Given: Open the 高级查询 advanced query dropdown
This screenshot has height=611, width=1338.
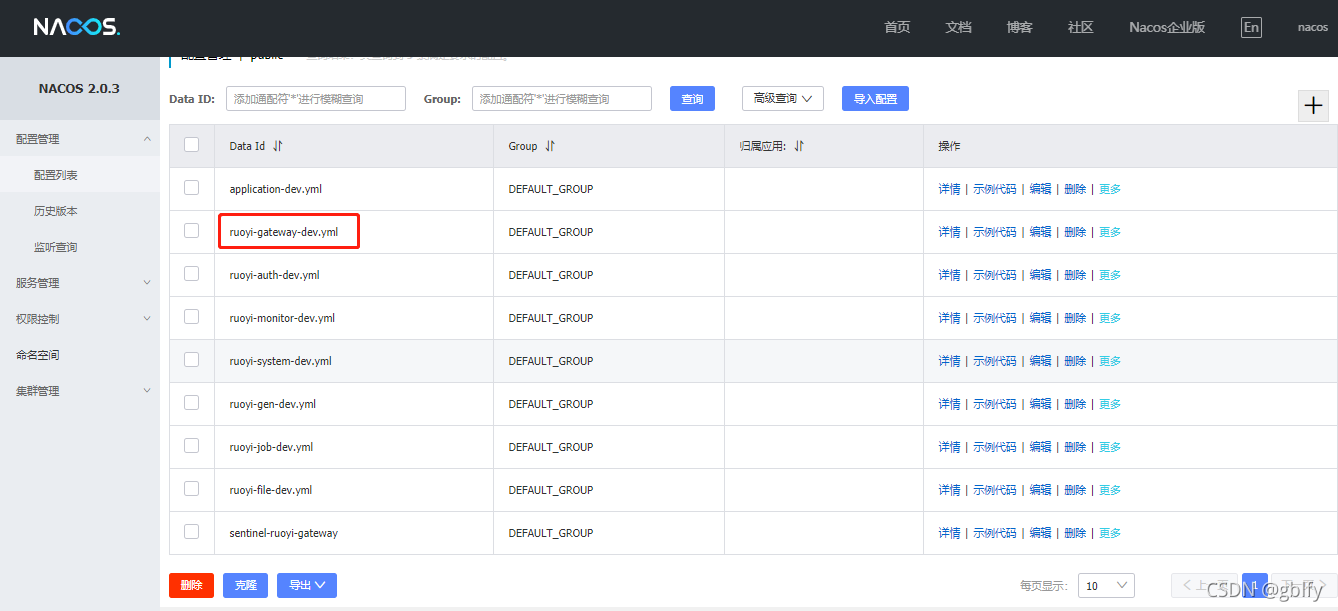Looking at the screenshot, I should click(782, 98).
